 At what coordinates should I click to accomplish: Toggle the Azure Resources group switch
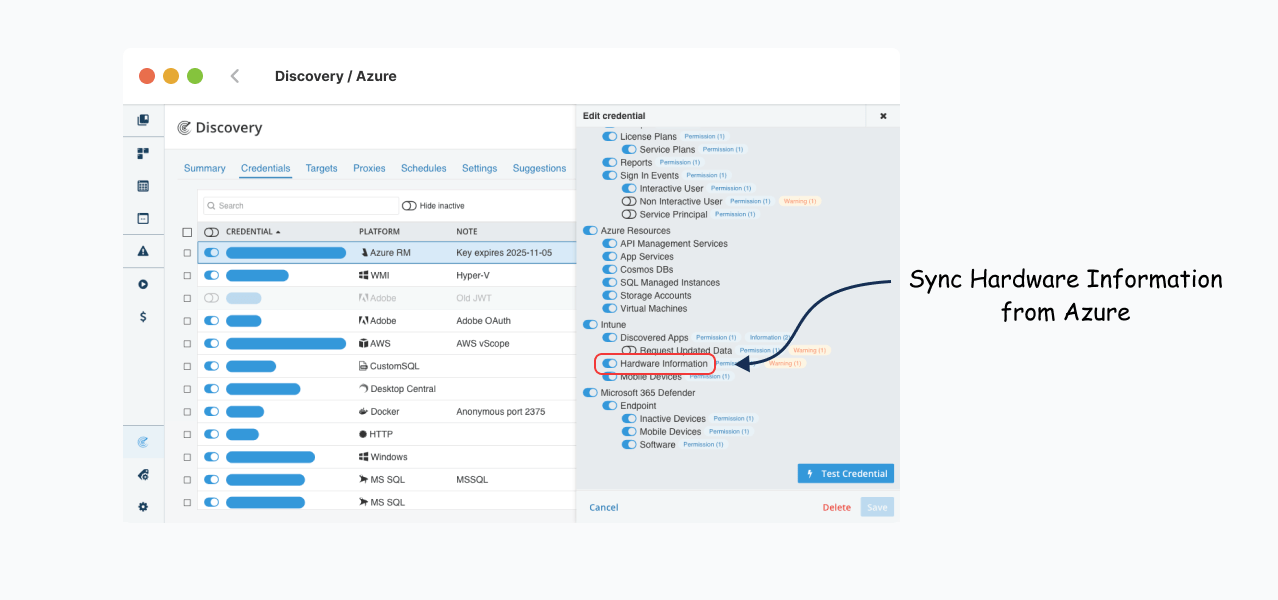pos(591,231)
